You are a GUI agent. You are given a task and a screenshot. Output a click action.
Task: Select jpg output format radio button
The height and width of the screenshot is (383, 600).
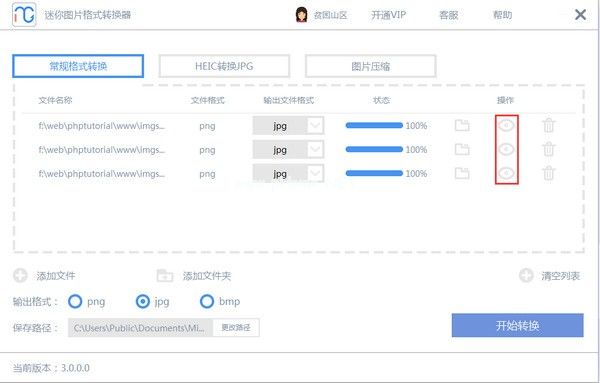point(143,302)
